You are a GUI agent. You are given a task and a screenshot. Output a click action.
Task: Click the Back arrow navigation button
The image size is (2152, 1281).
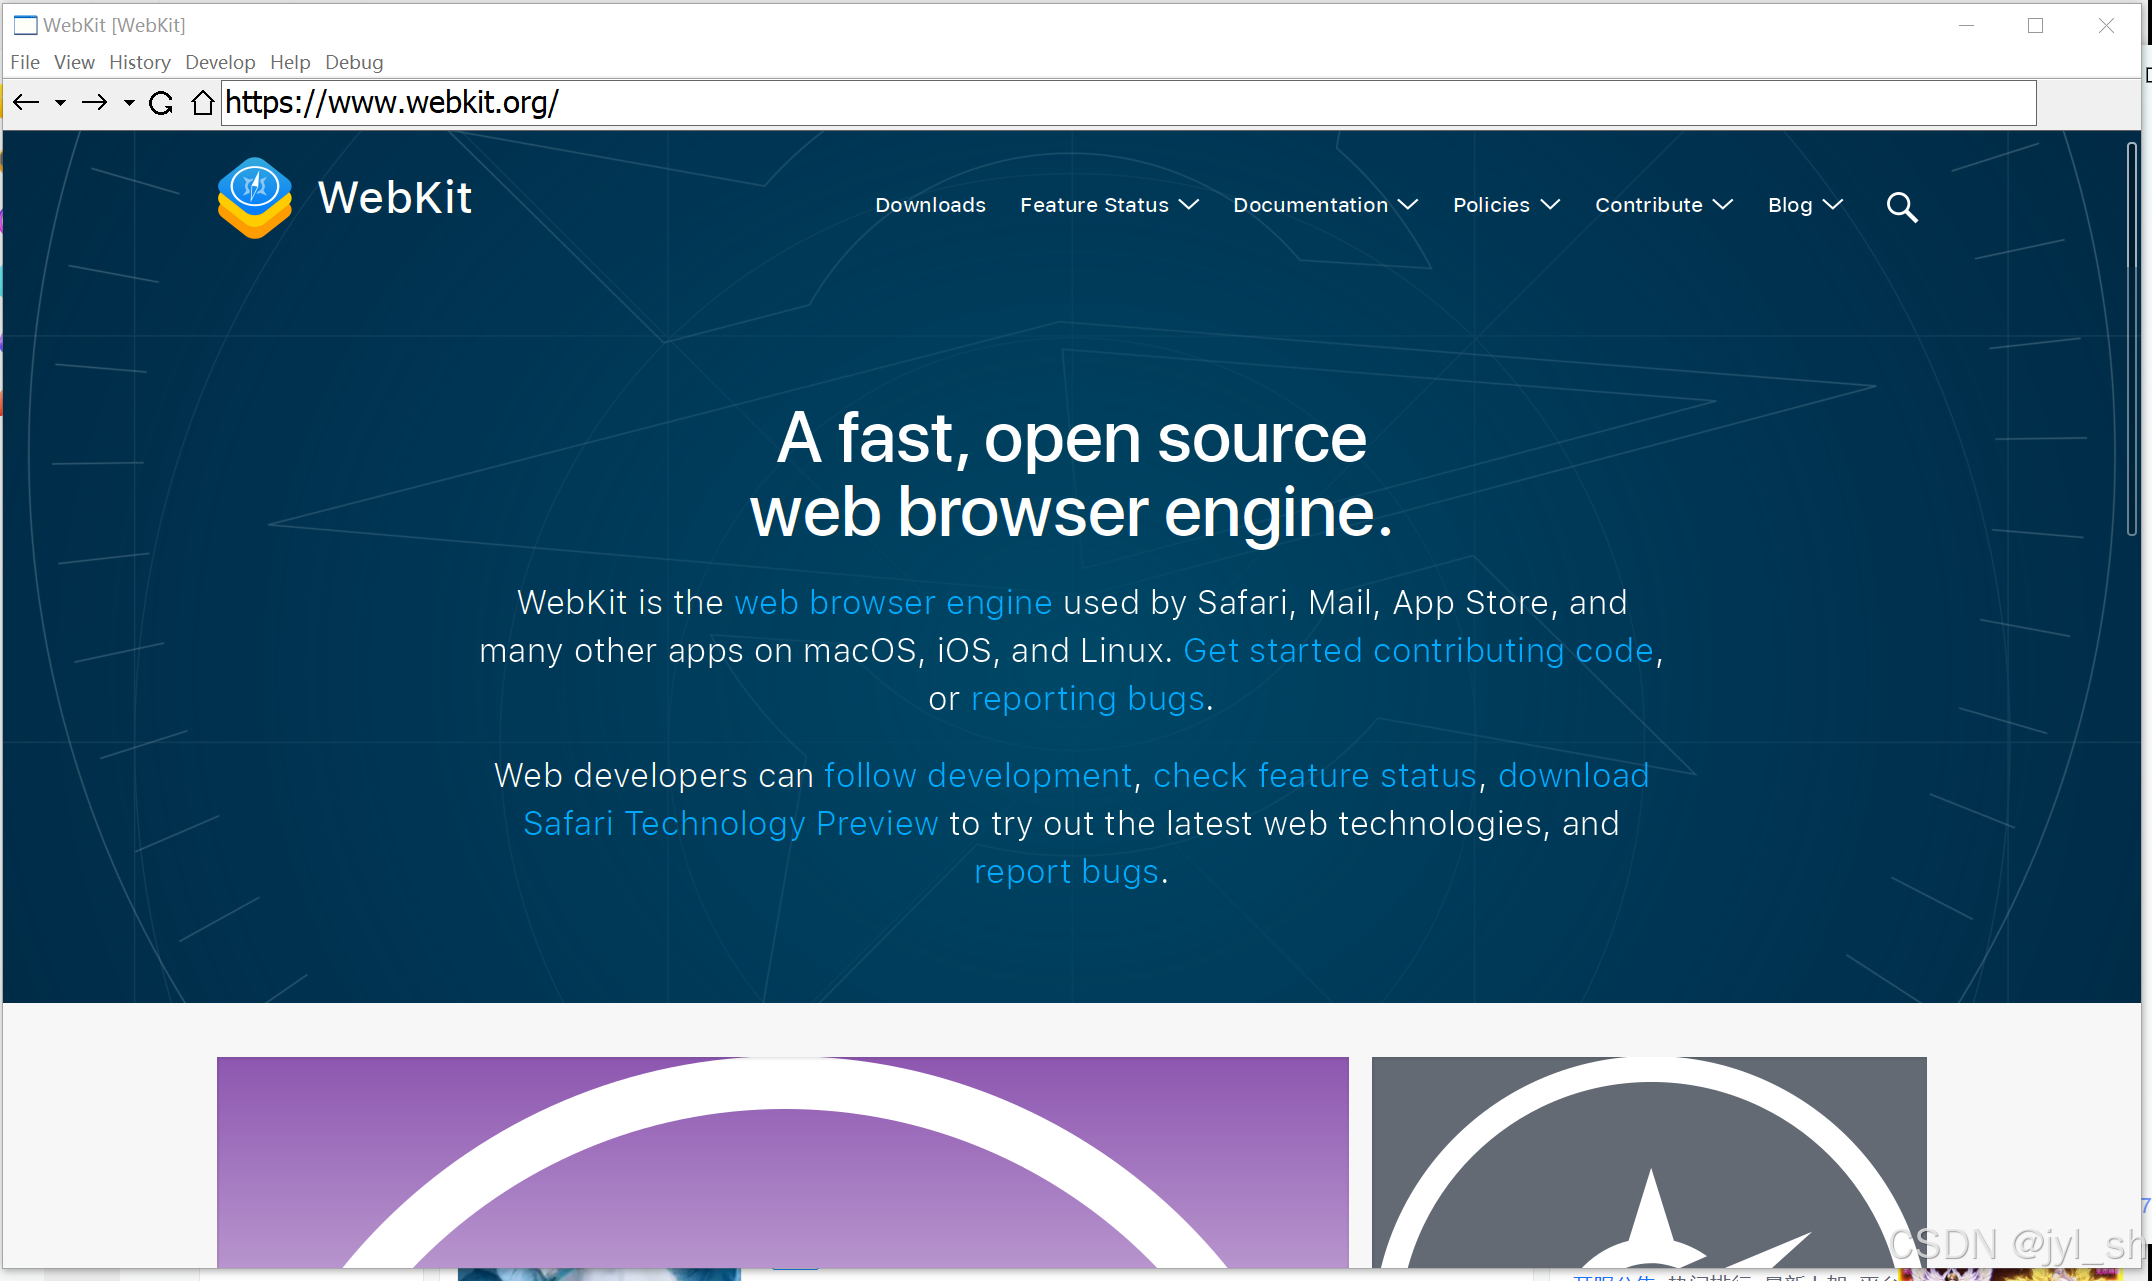(x=26, y=103)
